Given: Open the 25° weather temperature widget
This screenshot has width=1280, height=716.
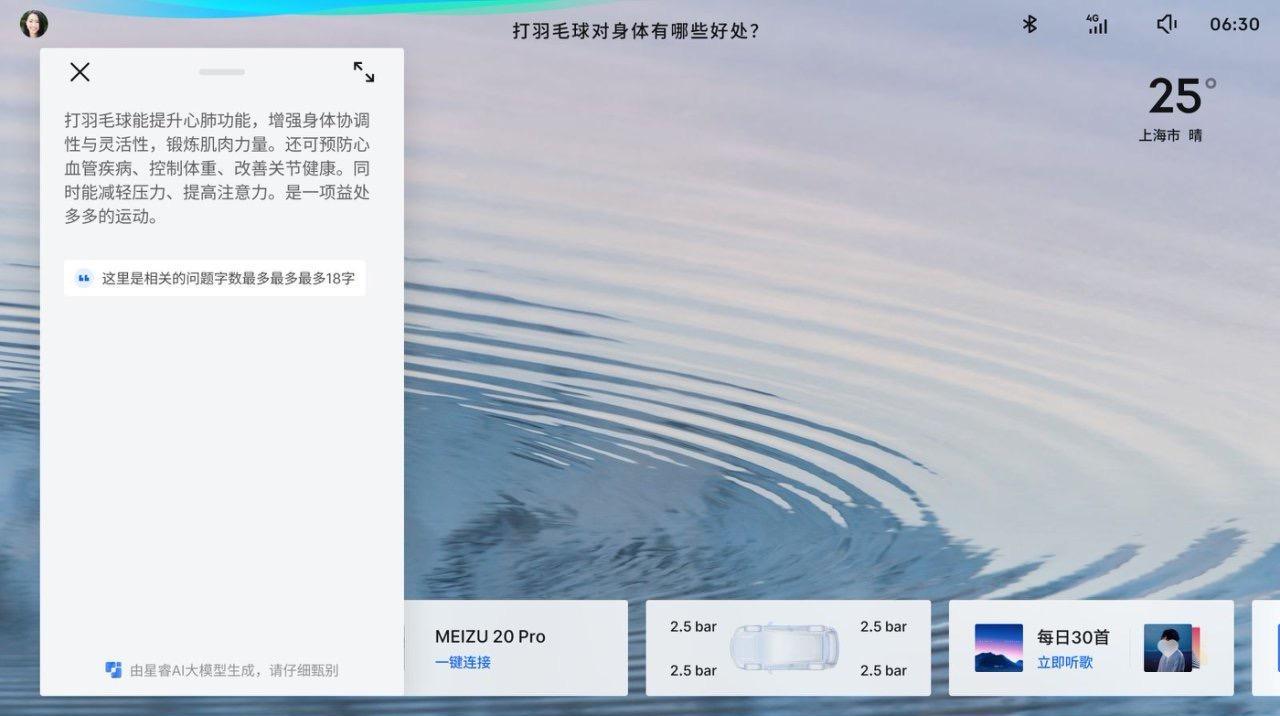Looking at the screenshot, I should [1182, 97].
